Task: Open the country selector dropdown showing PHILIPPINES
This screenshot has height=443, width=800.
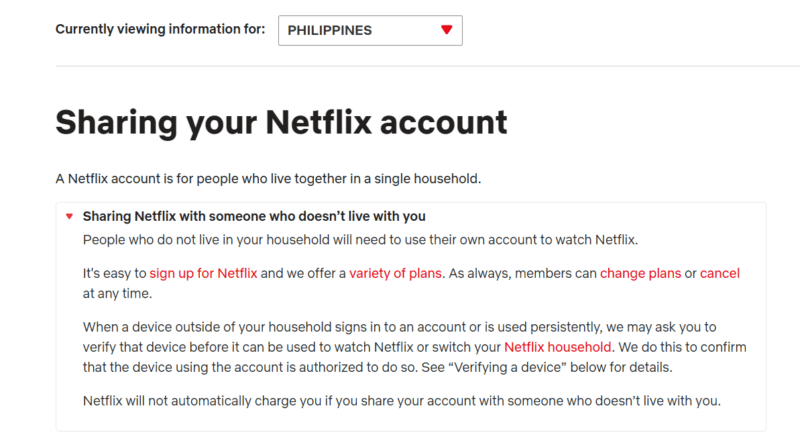Action: point(369,30)
